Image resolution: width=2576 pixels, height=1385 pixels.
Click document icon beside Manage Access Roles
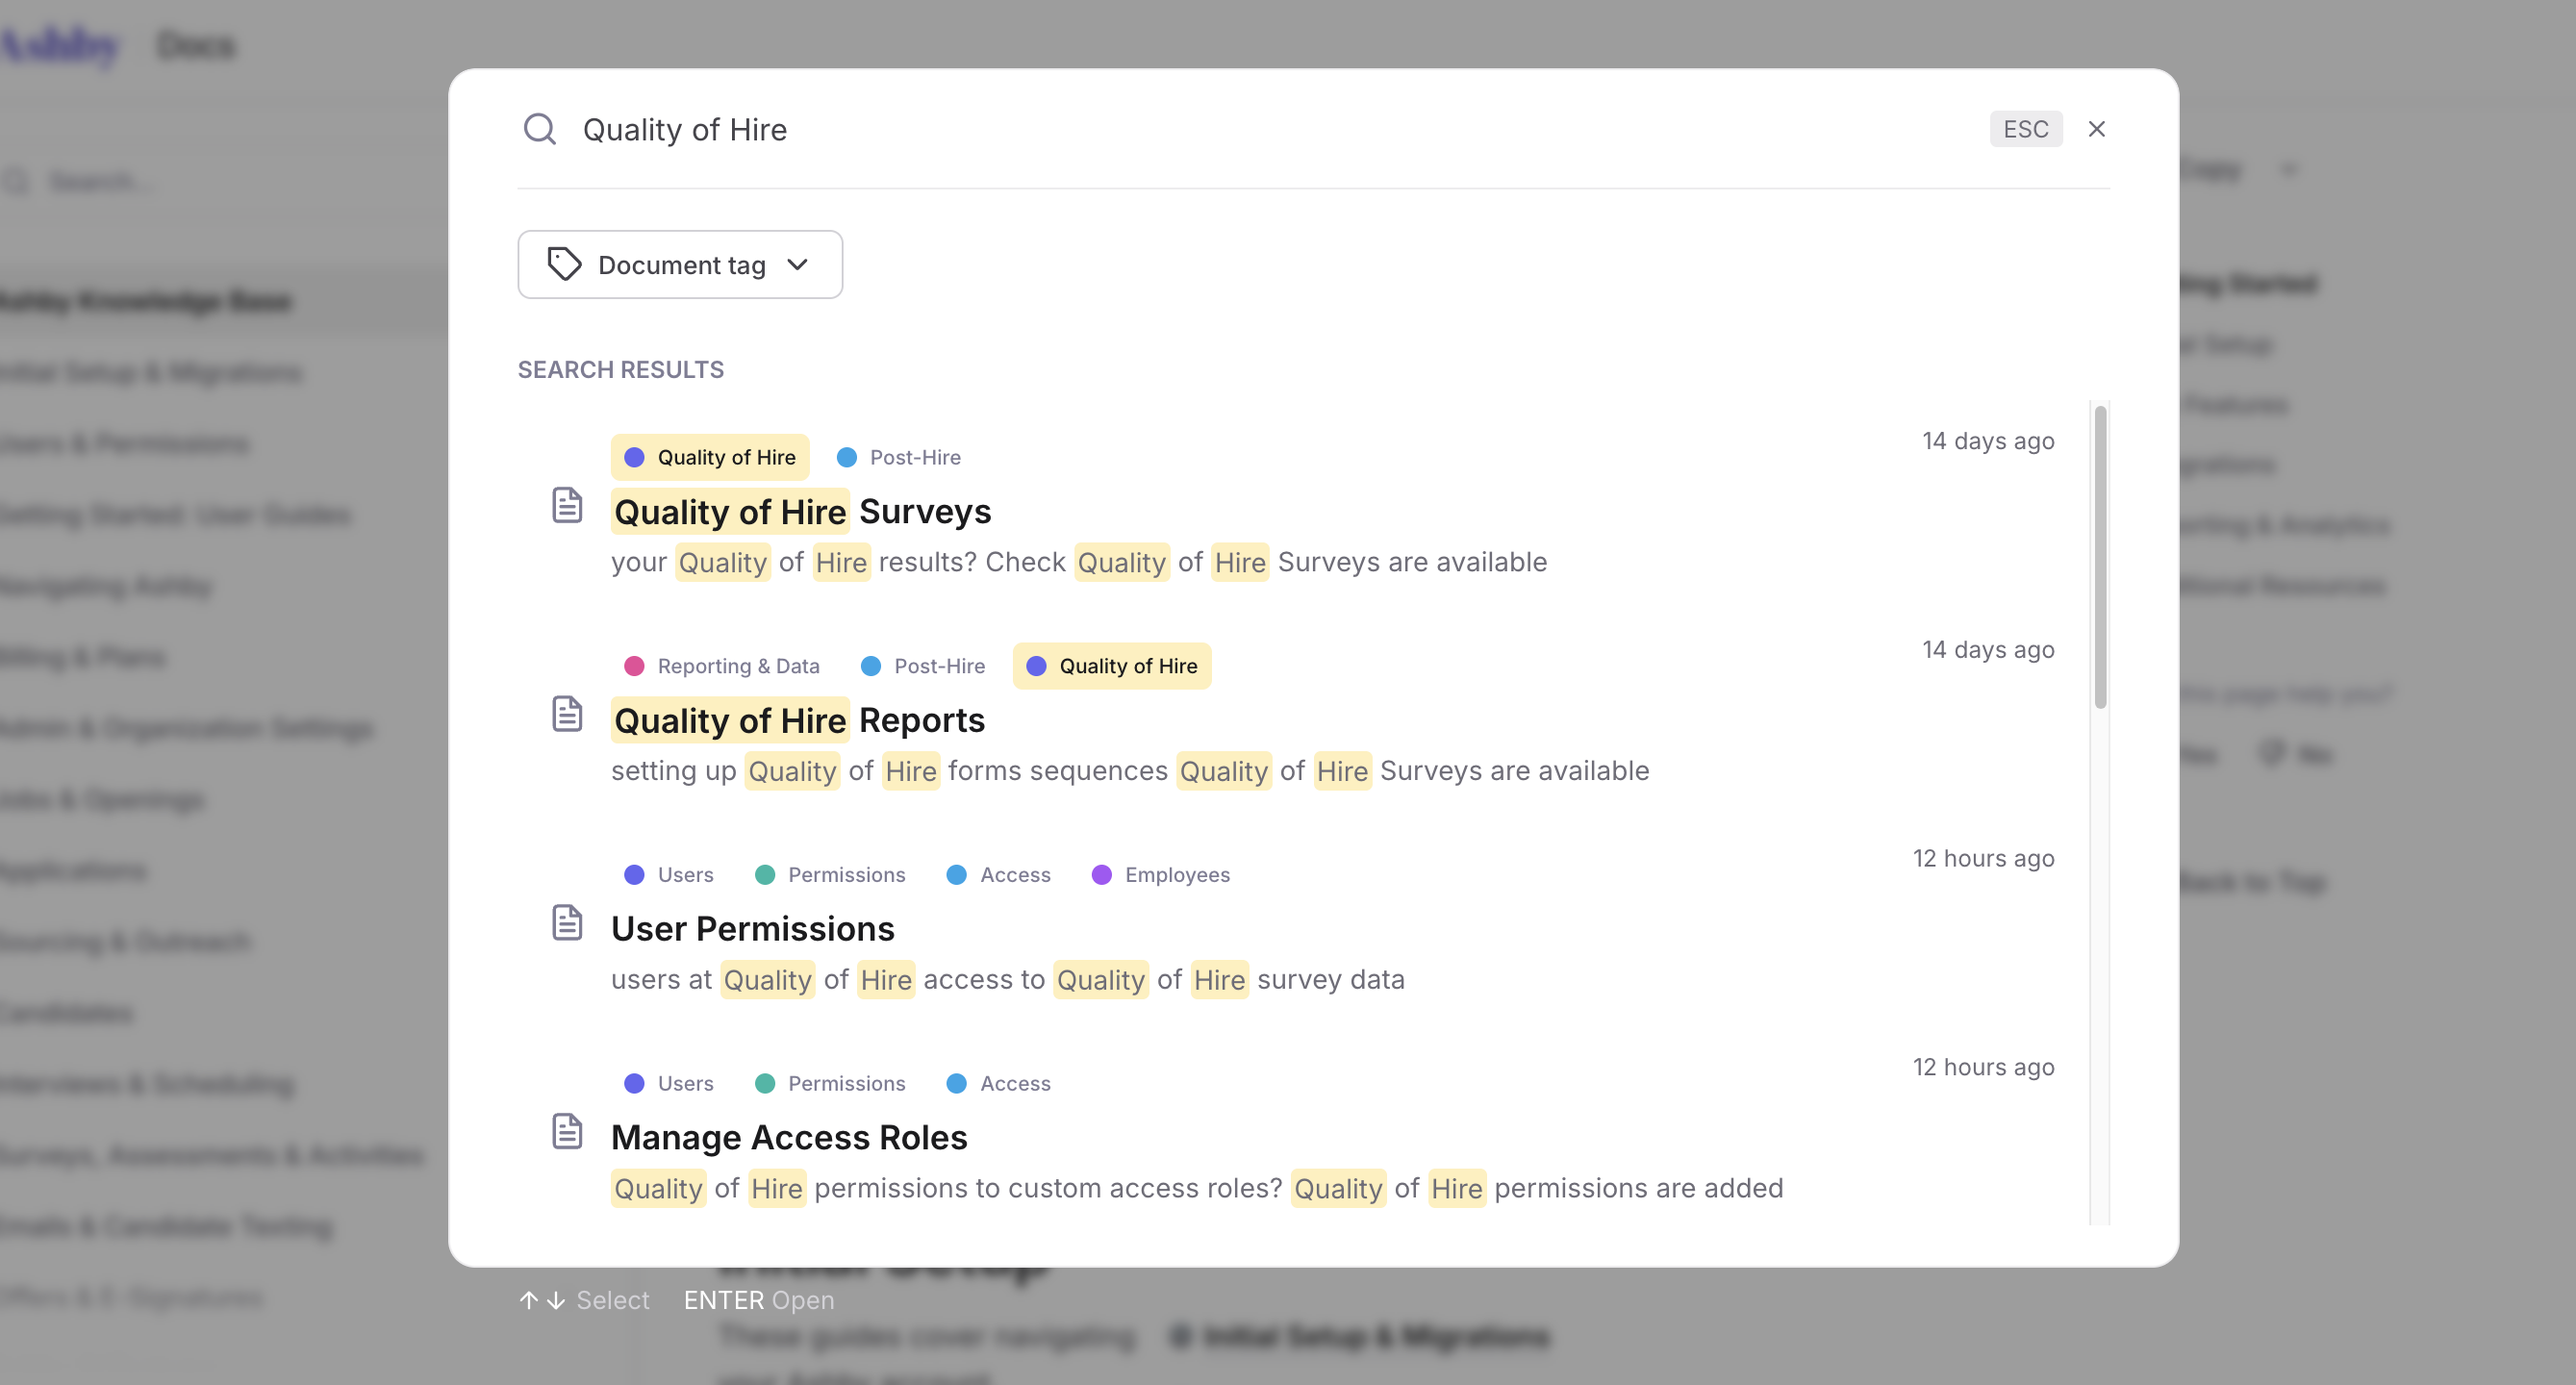tap(567, 1131)
